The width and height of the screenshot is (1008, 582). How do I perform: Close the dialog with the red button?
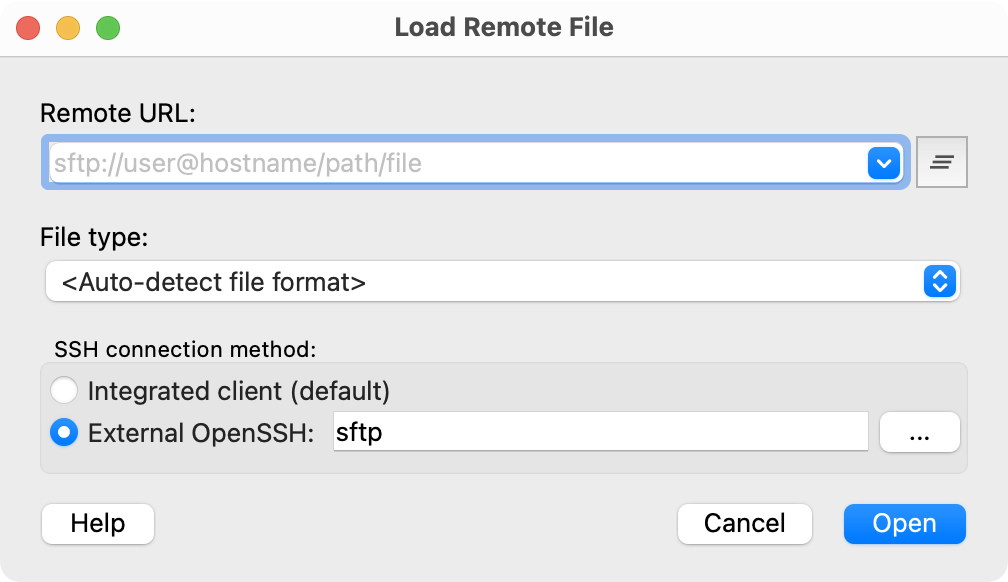coord(28,28)
